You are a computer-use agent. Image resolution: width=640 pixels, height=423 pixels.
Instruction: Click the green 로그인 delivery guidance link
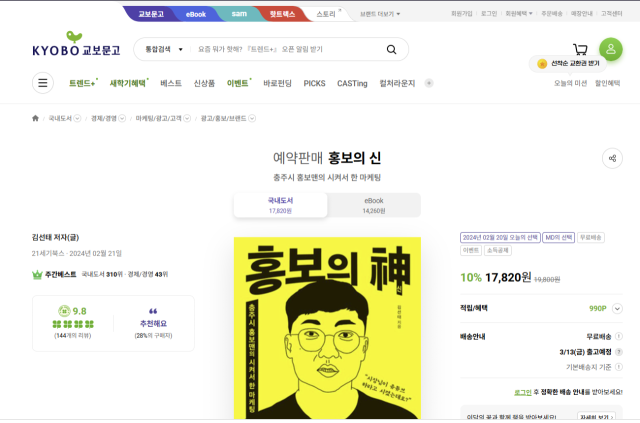(x=522, y=392)
